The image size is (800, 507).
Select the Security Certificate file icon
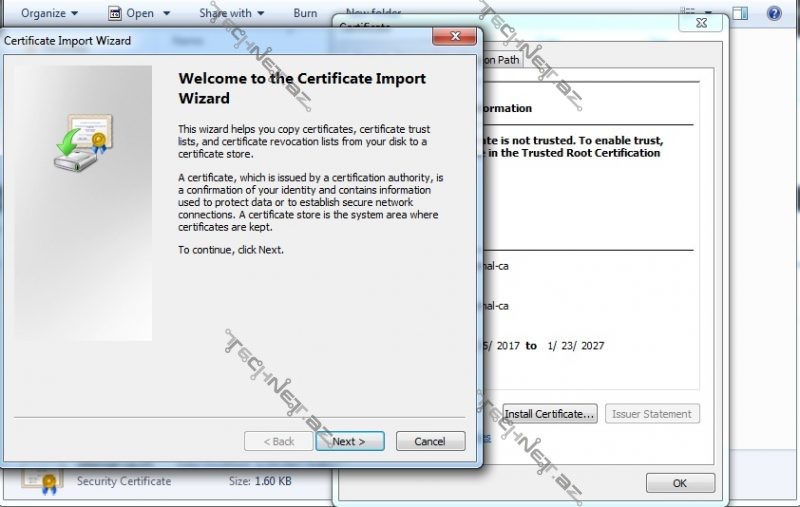pos(42,481)
